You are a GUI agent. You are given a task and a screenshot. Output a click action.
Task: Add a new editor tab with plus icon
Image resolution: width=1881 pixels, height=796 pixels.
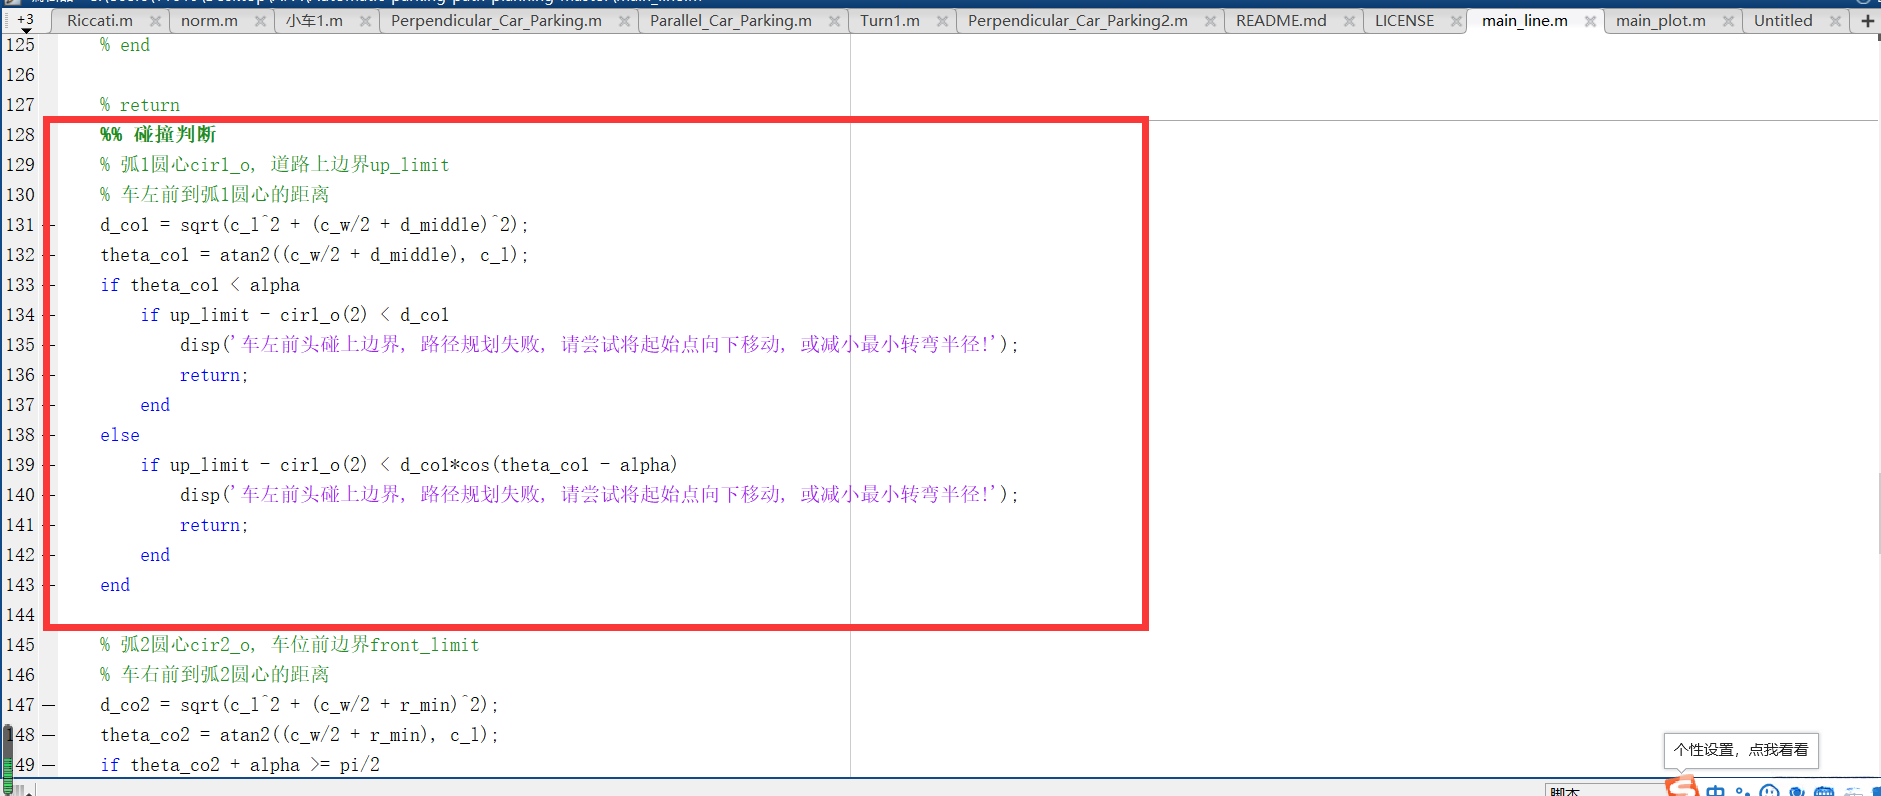pos(1867,21)
